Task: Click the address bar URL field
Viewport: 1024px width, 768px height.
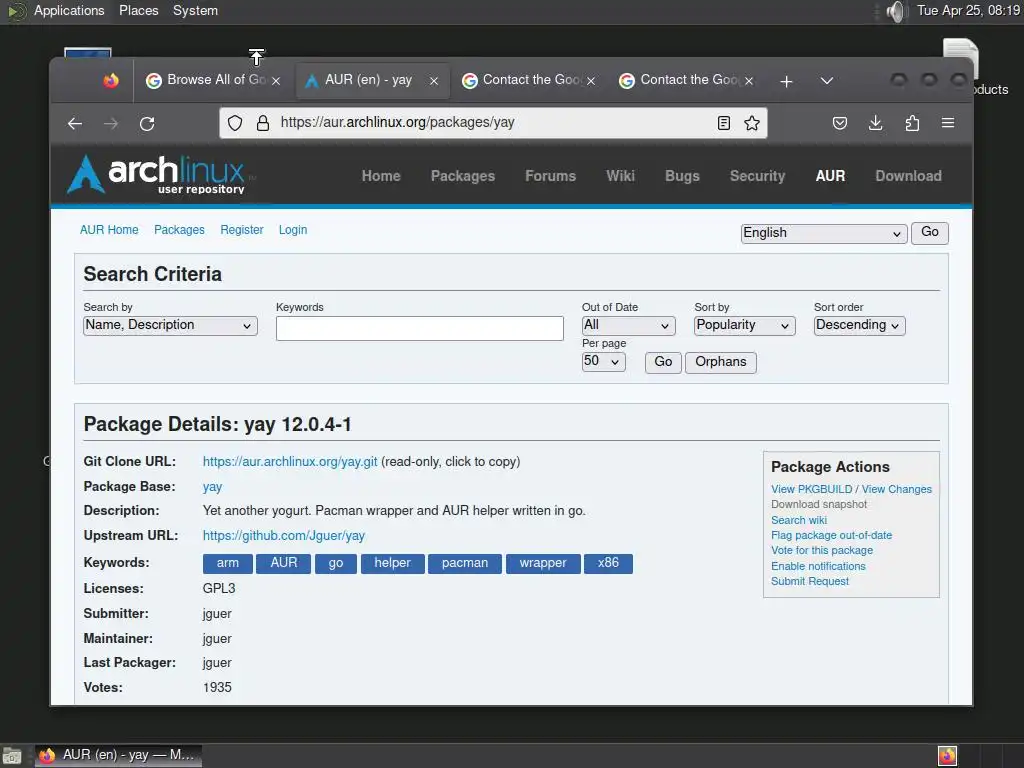Action: [493, 123]
